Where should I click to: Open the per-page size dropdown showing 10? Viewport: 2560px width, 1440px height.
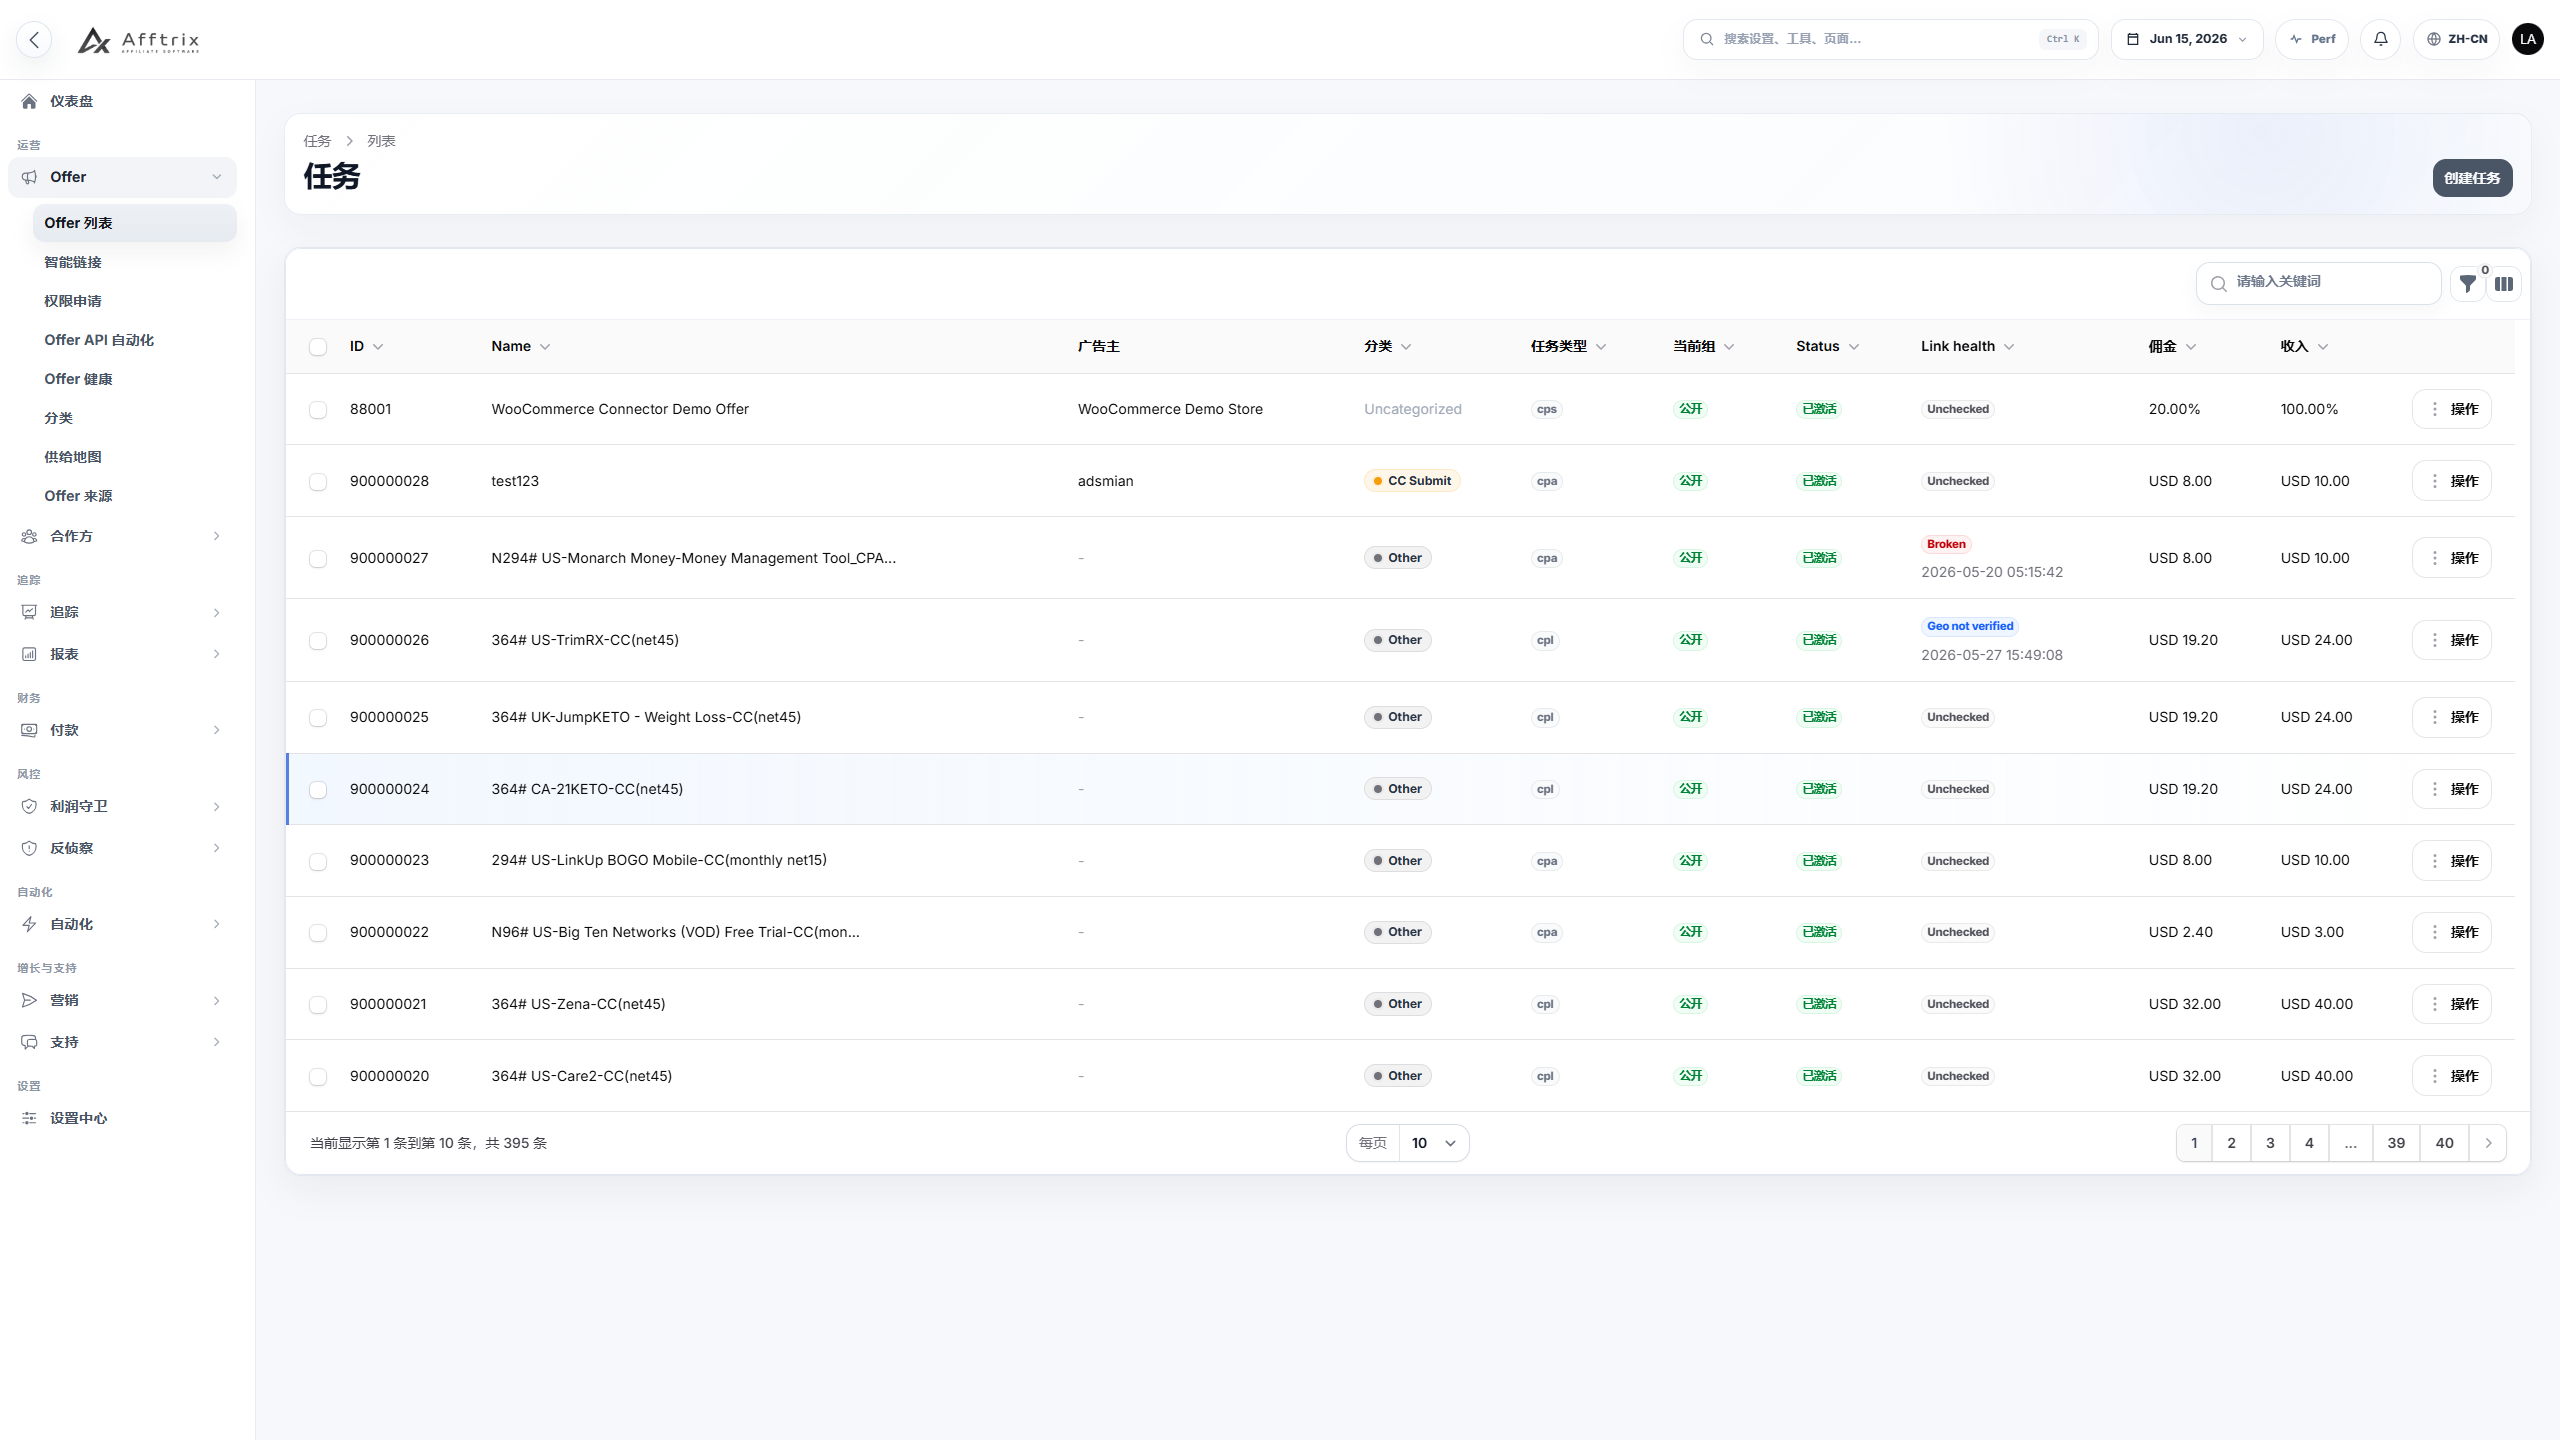point(1433,1143)
